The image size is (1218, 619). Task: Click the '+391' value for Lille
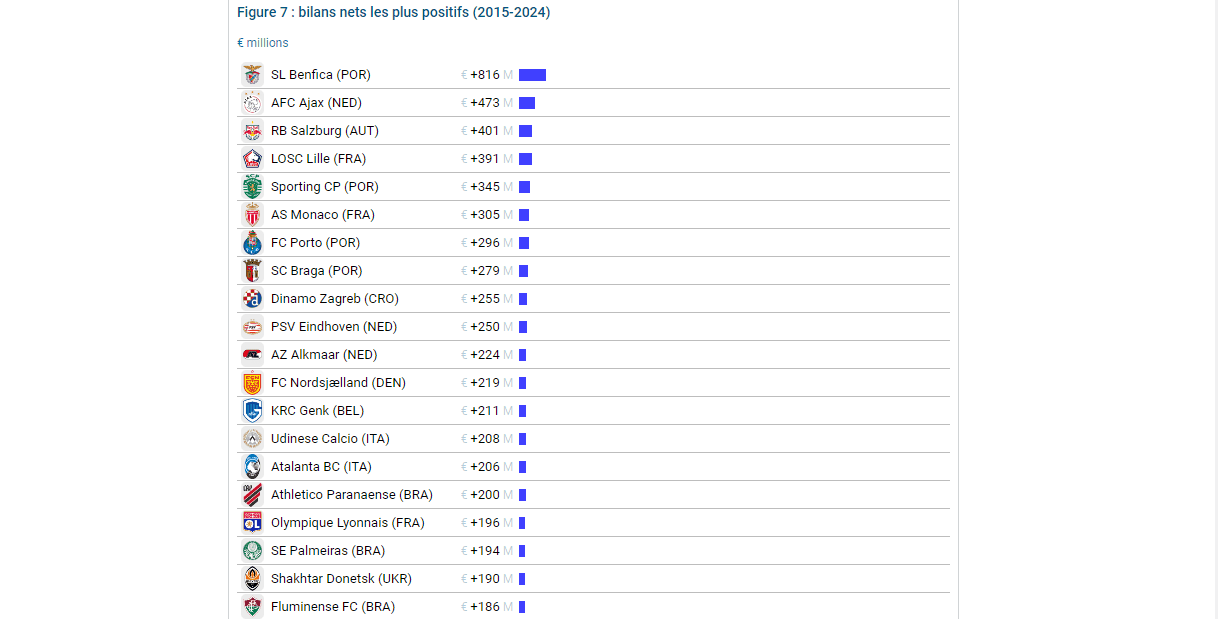tap(485, 159)
